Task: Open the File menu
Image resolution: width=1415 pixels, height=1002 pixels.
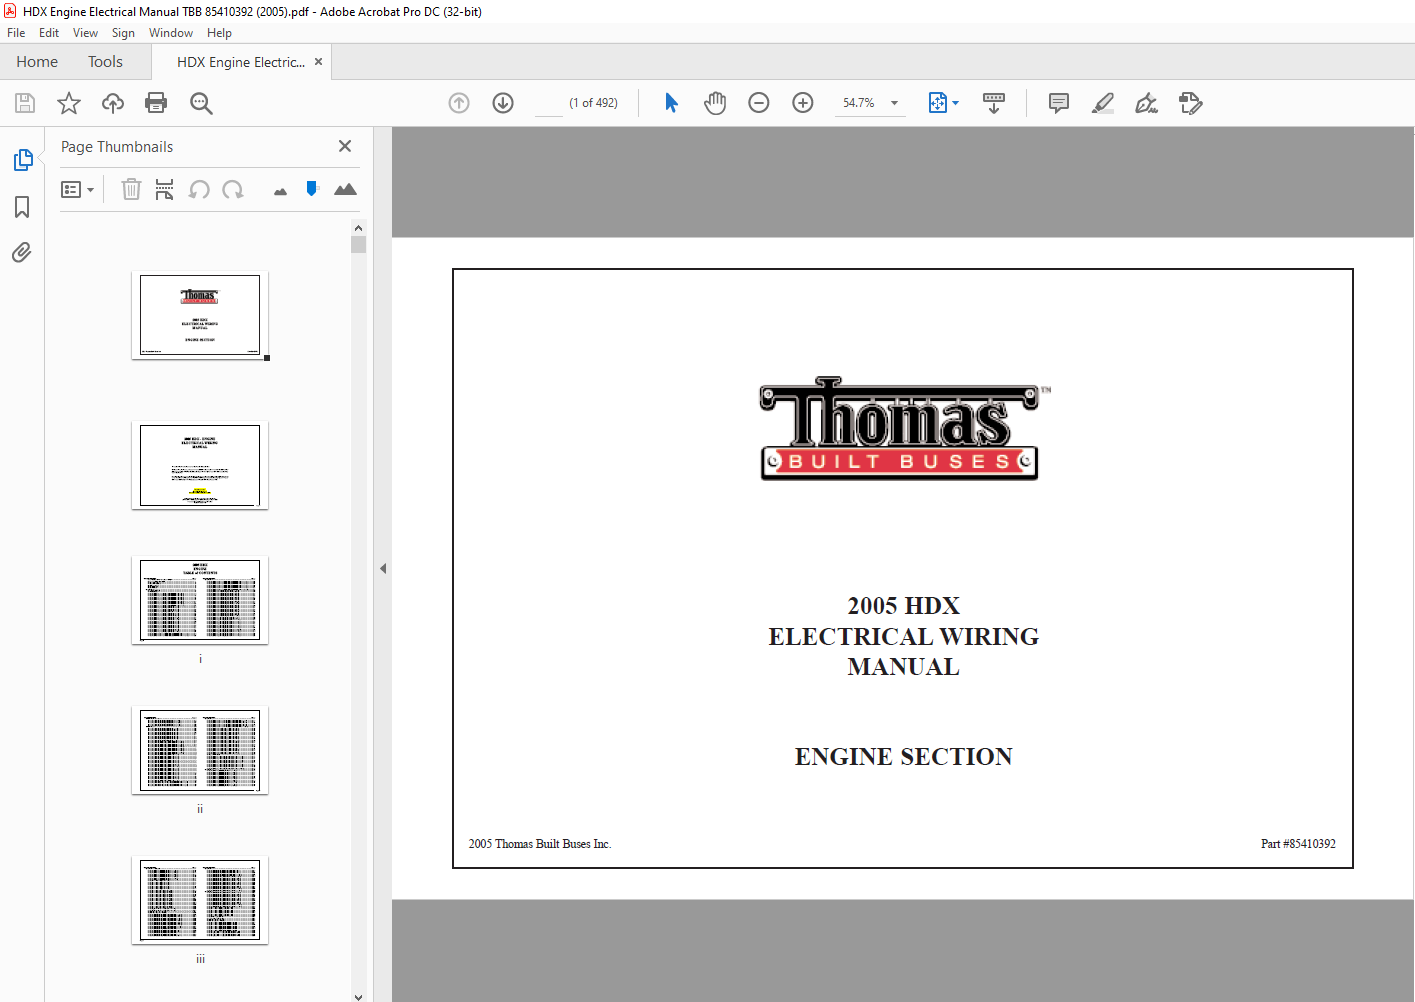Action: 16,33
